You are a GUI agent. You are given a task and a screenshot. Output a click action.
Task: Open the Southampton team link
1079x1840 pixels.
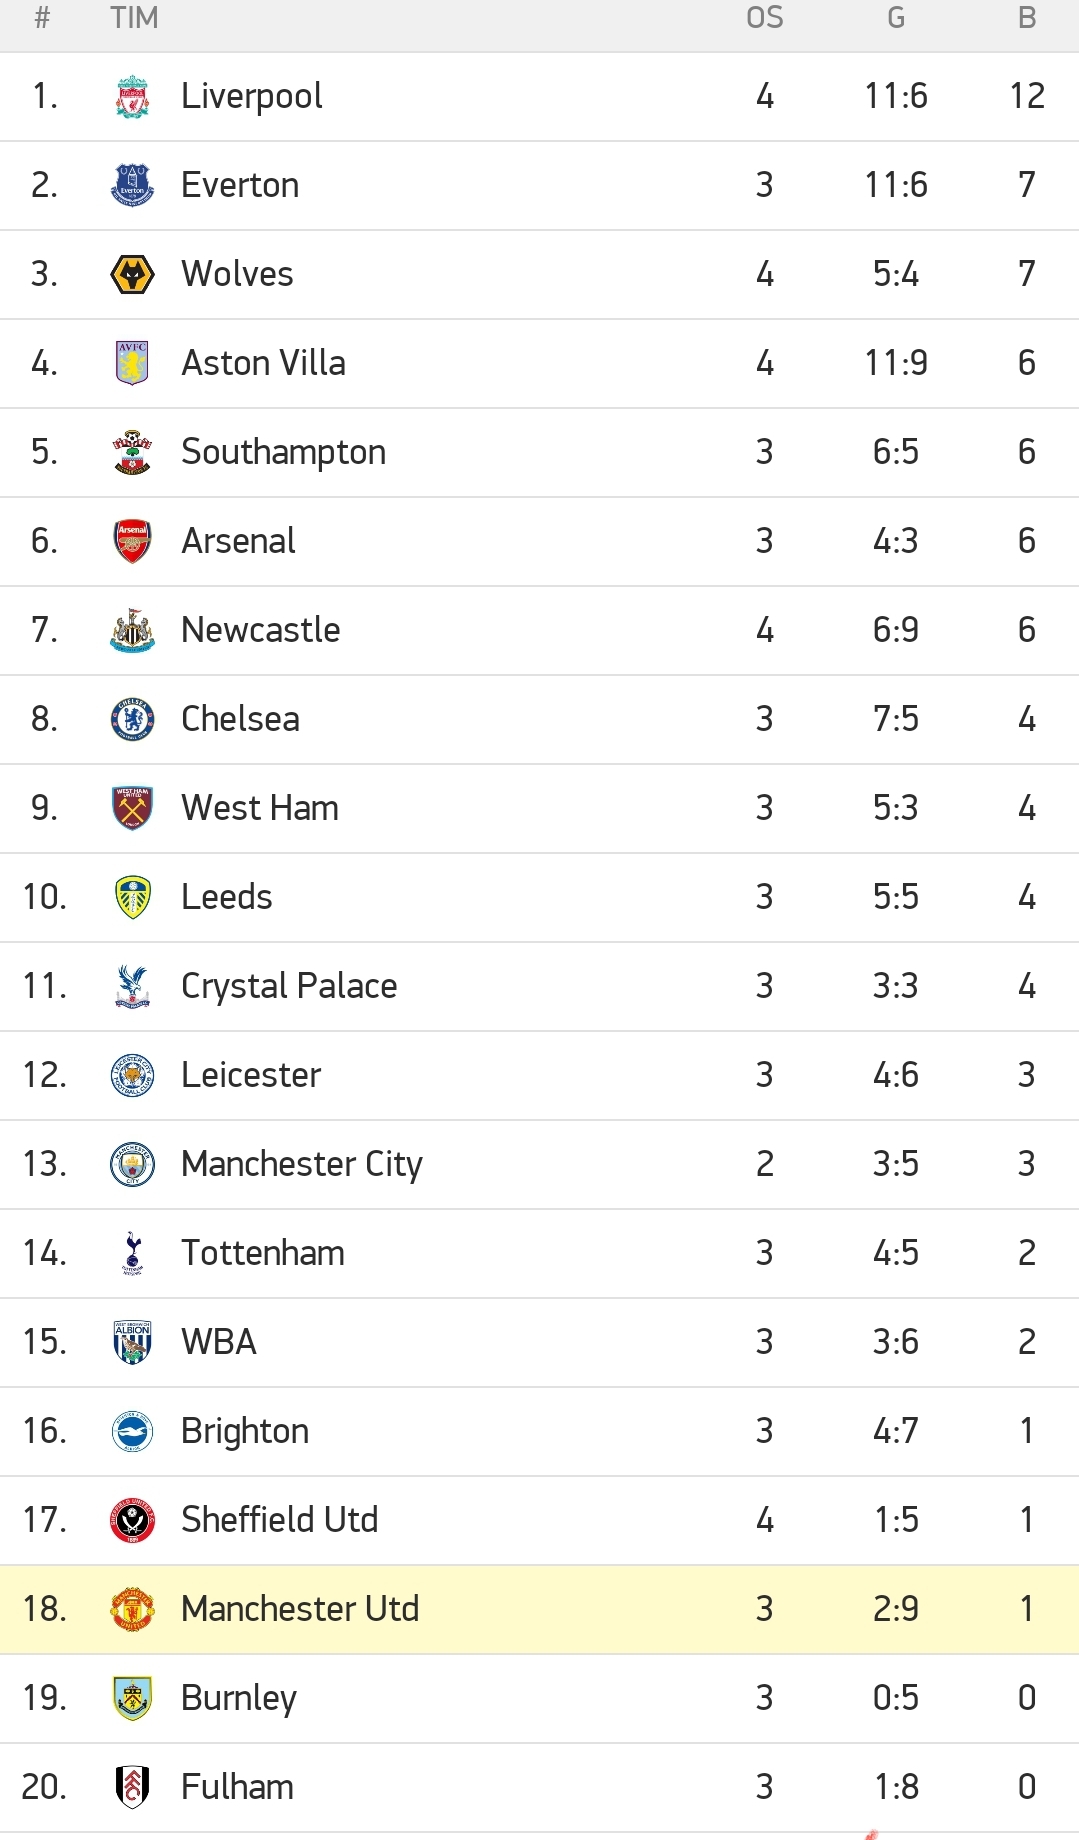(283, 453)
